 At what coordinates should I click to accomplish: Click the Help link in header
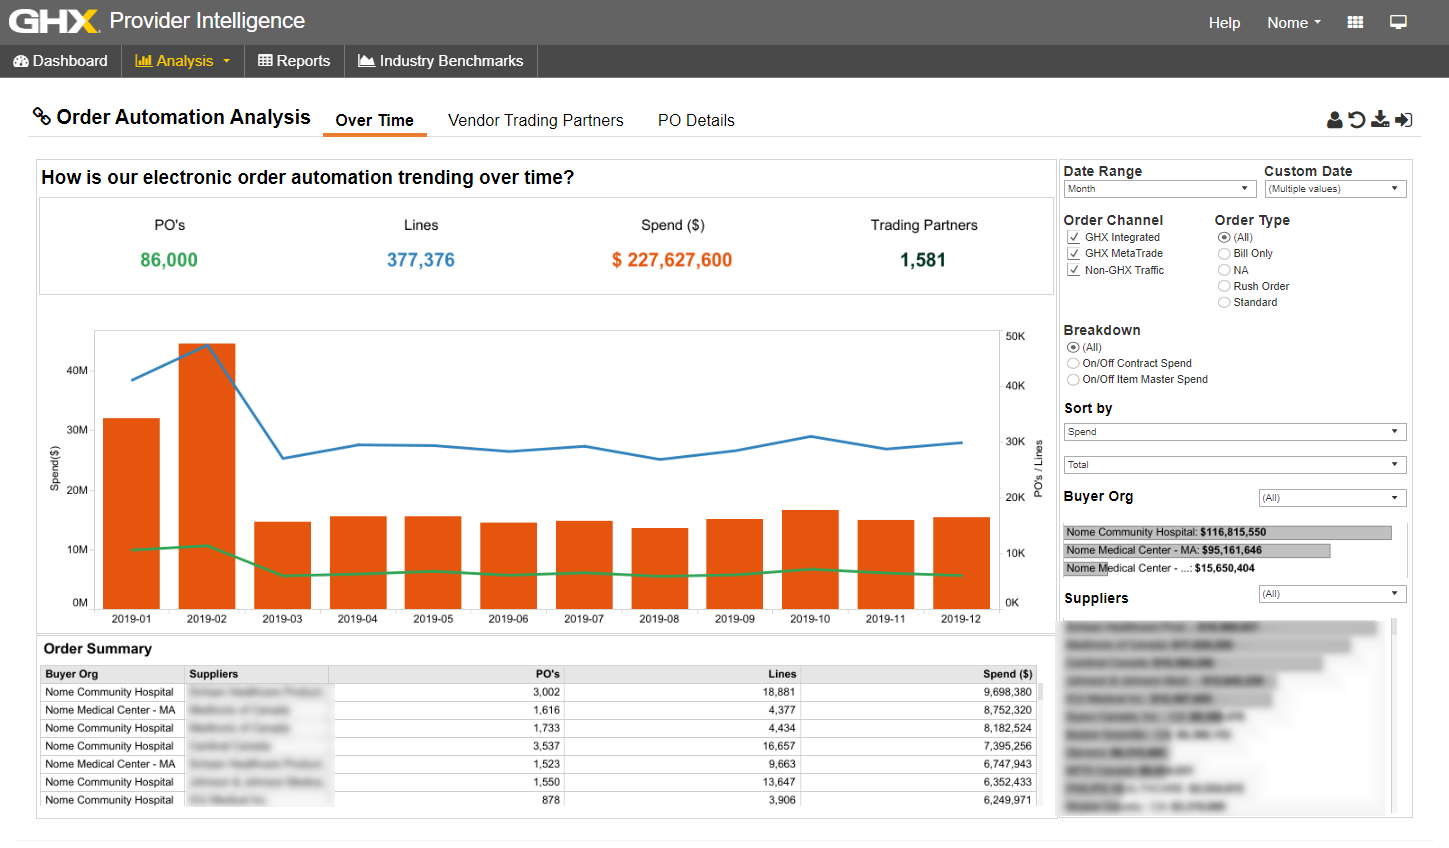tap(1224, 22)
